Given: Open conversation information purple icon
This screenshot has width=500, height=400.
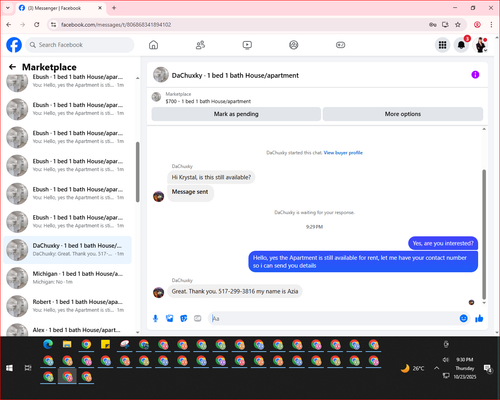Looking at the screenshot, I should click(475, 75).
